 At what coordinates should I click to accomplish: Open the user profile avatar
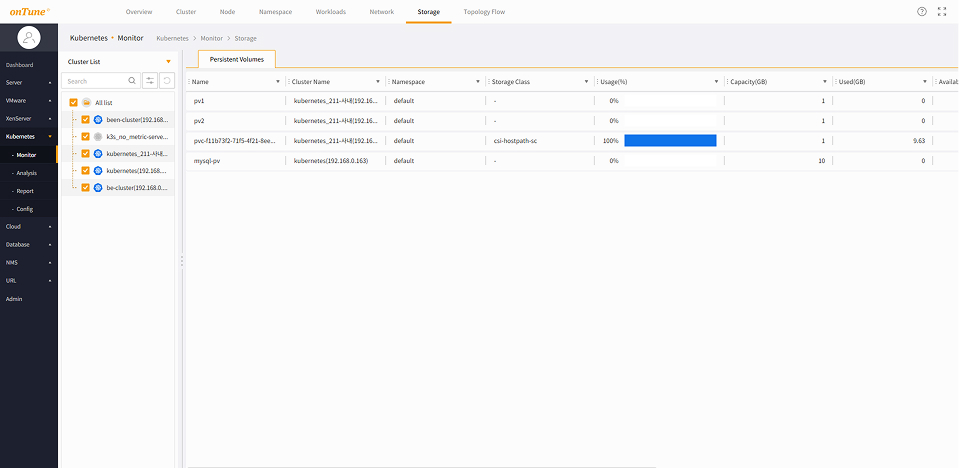point(29,38)
